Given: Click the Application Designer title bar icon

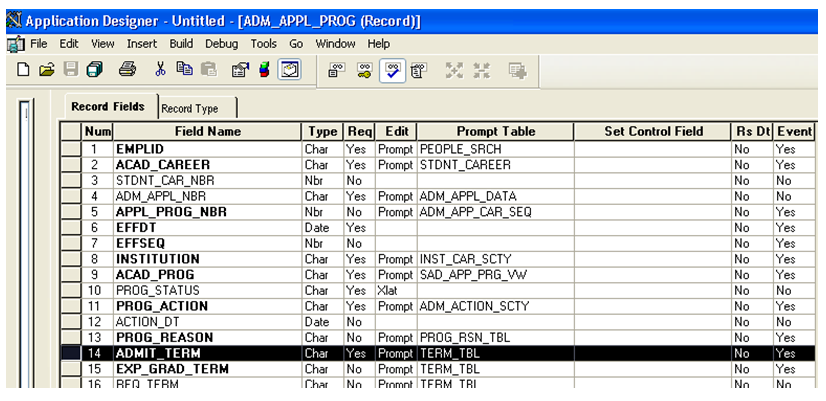Looking at the screenshot, I should [14, 22].
